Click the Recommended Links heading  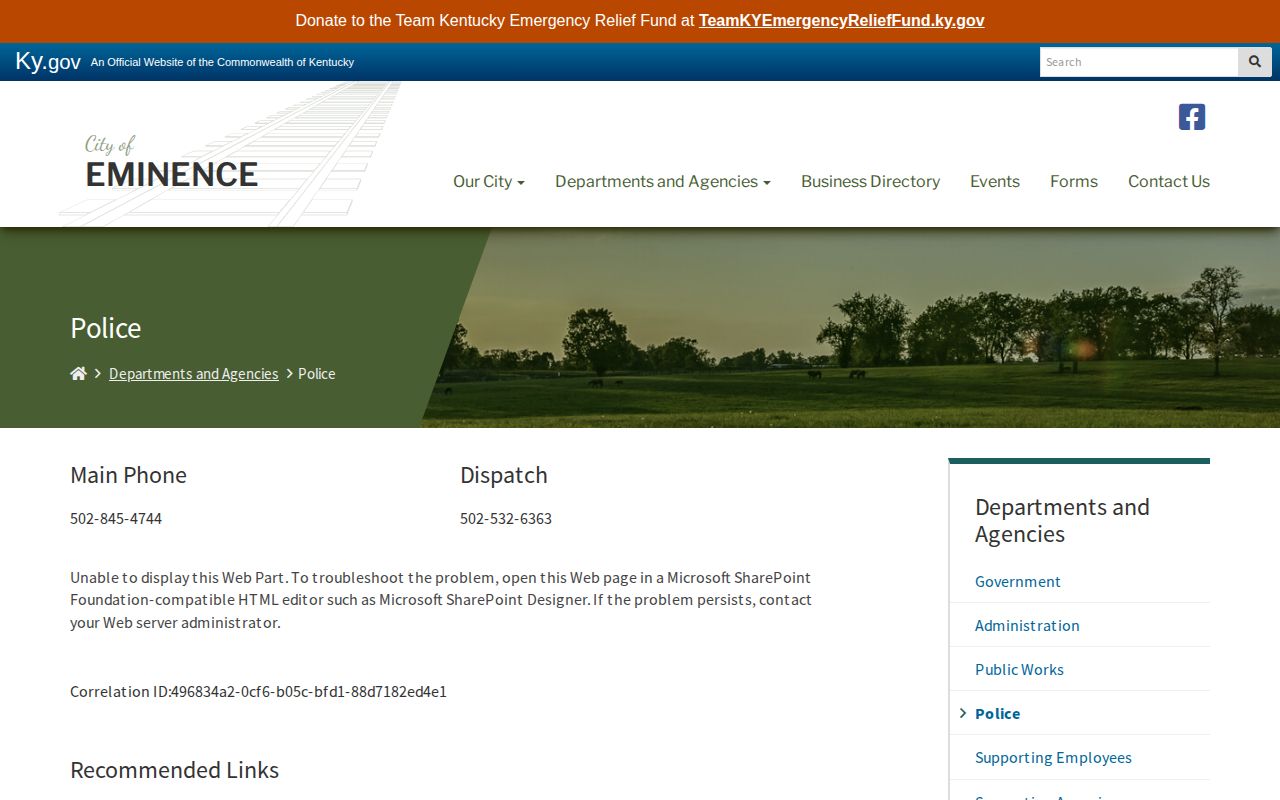tap(174, 770)
